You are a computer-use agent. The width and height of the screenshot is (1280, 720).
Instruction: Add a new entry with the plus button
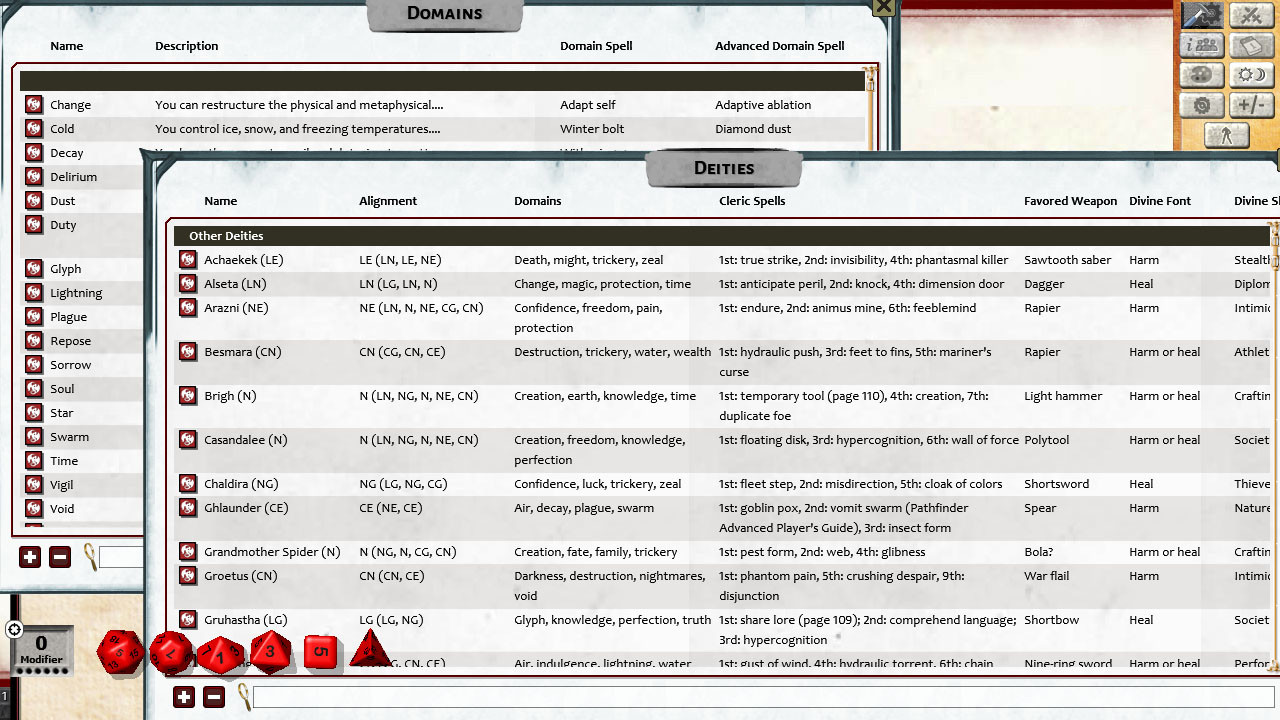(183, 696)
